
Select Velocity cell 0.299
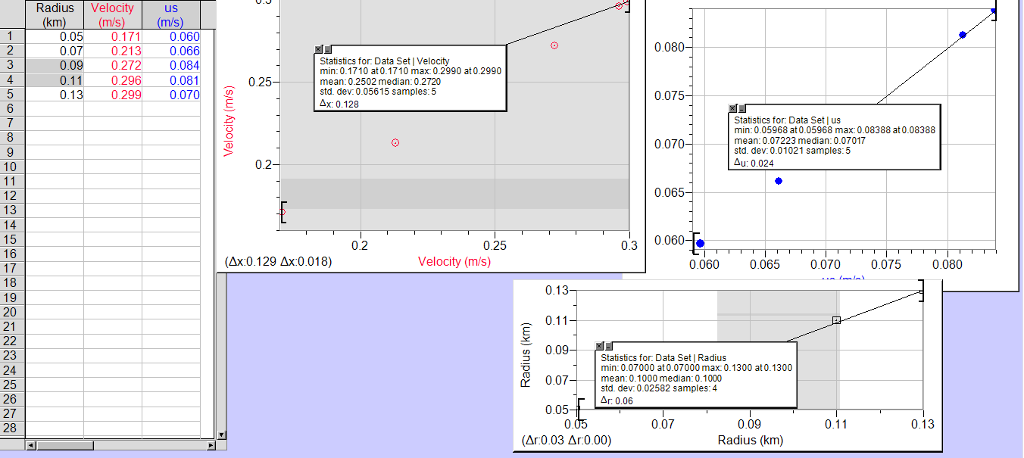112,94
